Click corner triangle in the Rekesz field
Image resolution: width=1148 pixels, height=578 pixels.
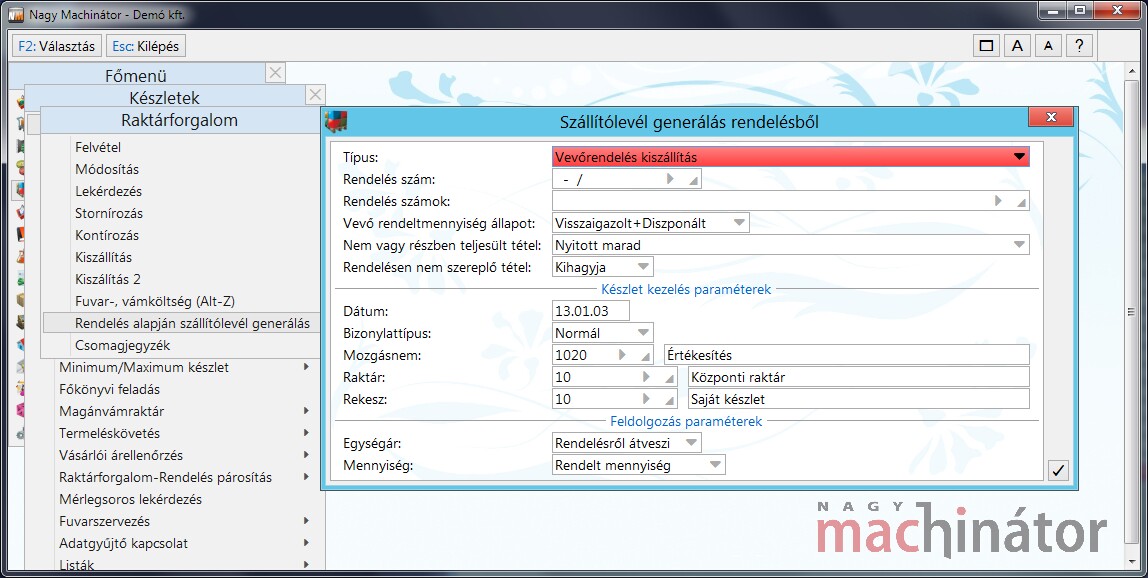(669, 400)
